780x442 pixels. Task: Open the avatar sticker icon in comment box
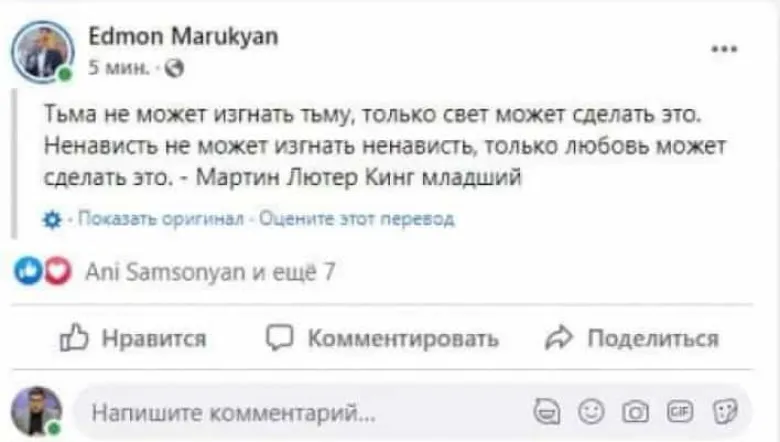pos(547,411)
